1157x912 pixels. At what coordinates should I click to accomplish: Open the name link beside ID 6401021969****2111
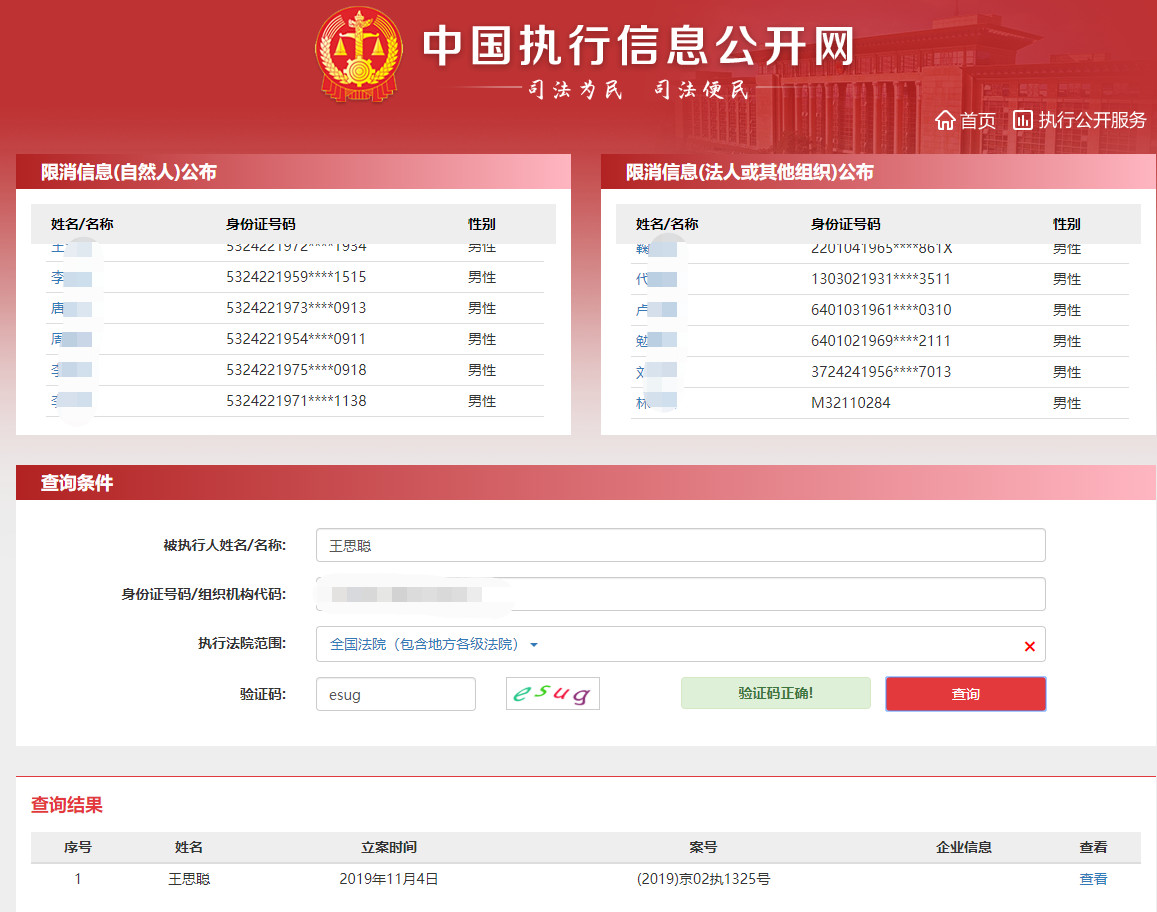(x=656, y=342)
